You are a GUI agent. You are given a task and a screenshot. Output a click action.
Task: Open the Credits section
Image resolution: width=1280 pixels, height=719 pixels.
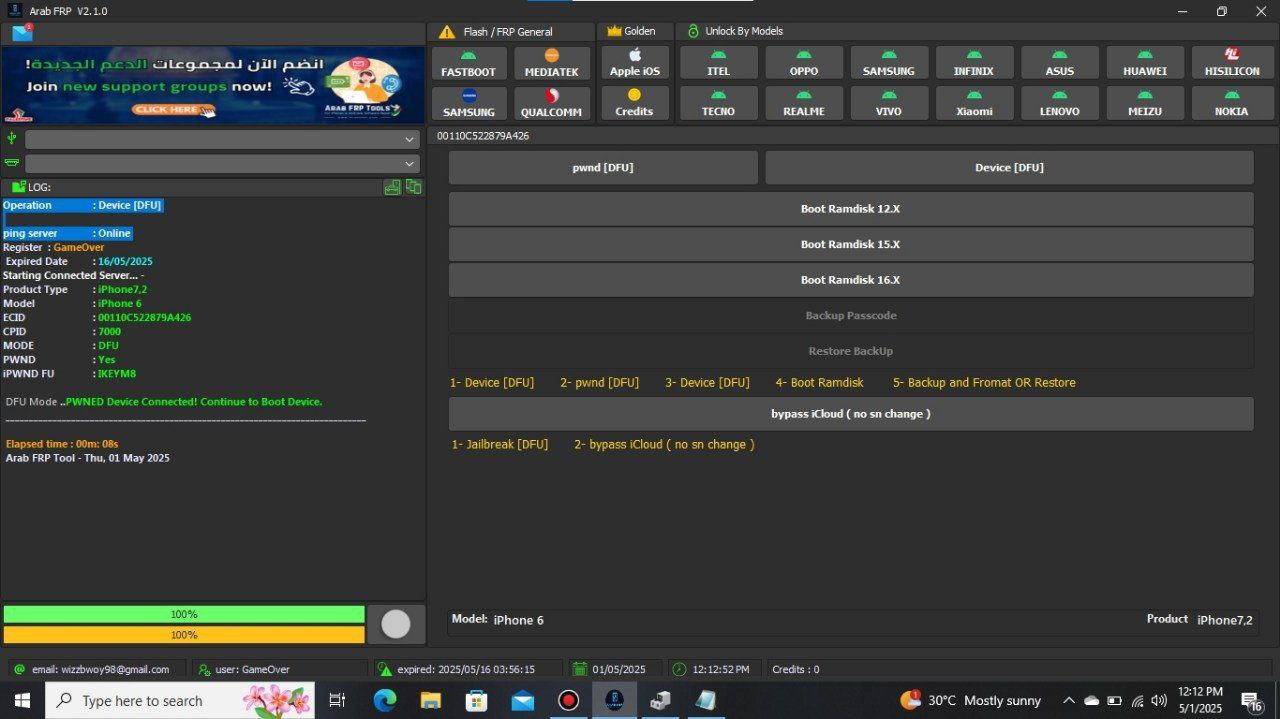tap(634, 103)
